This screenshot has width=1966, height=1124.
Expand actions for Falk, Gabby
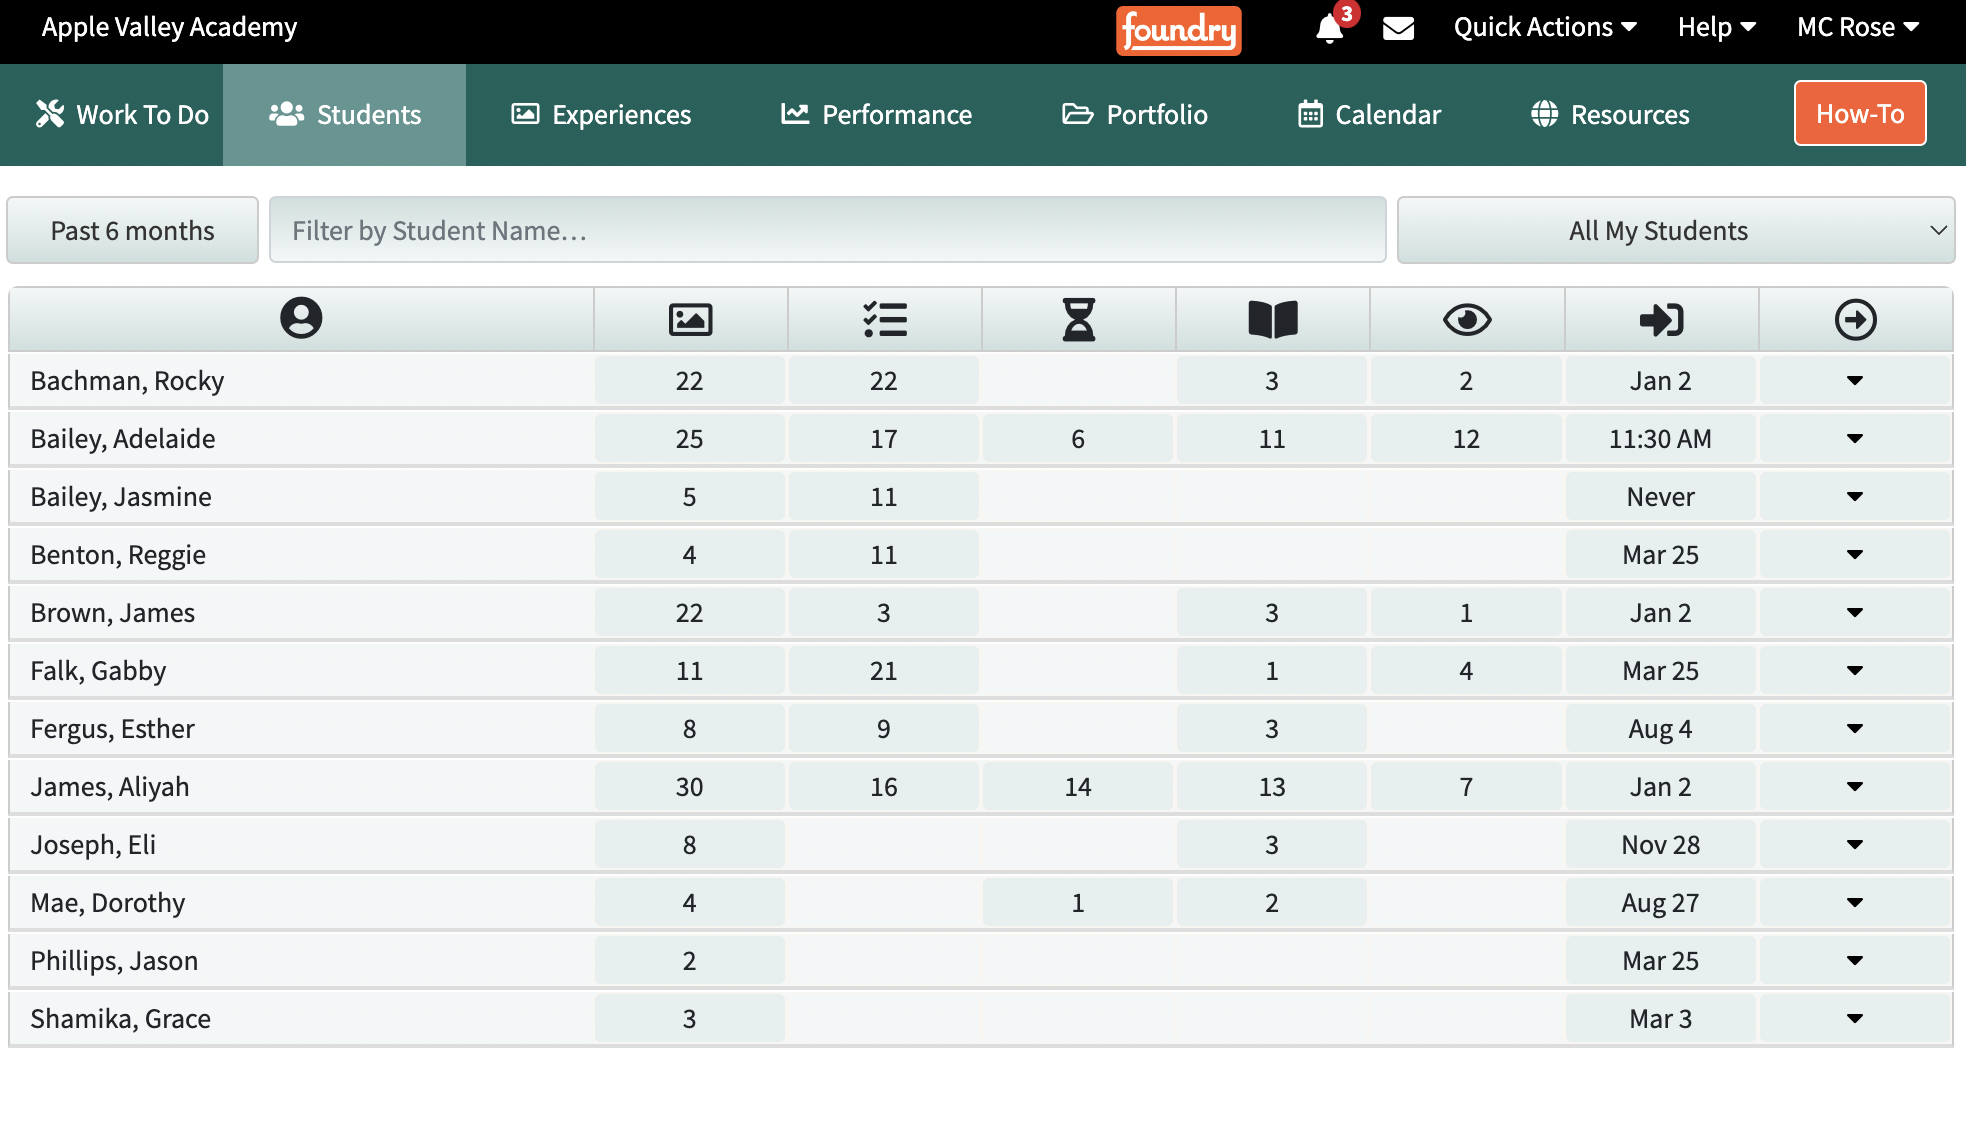pyautogui.click(x=1855, y=671)
